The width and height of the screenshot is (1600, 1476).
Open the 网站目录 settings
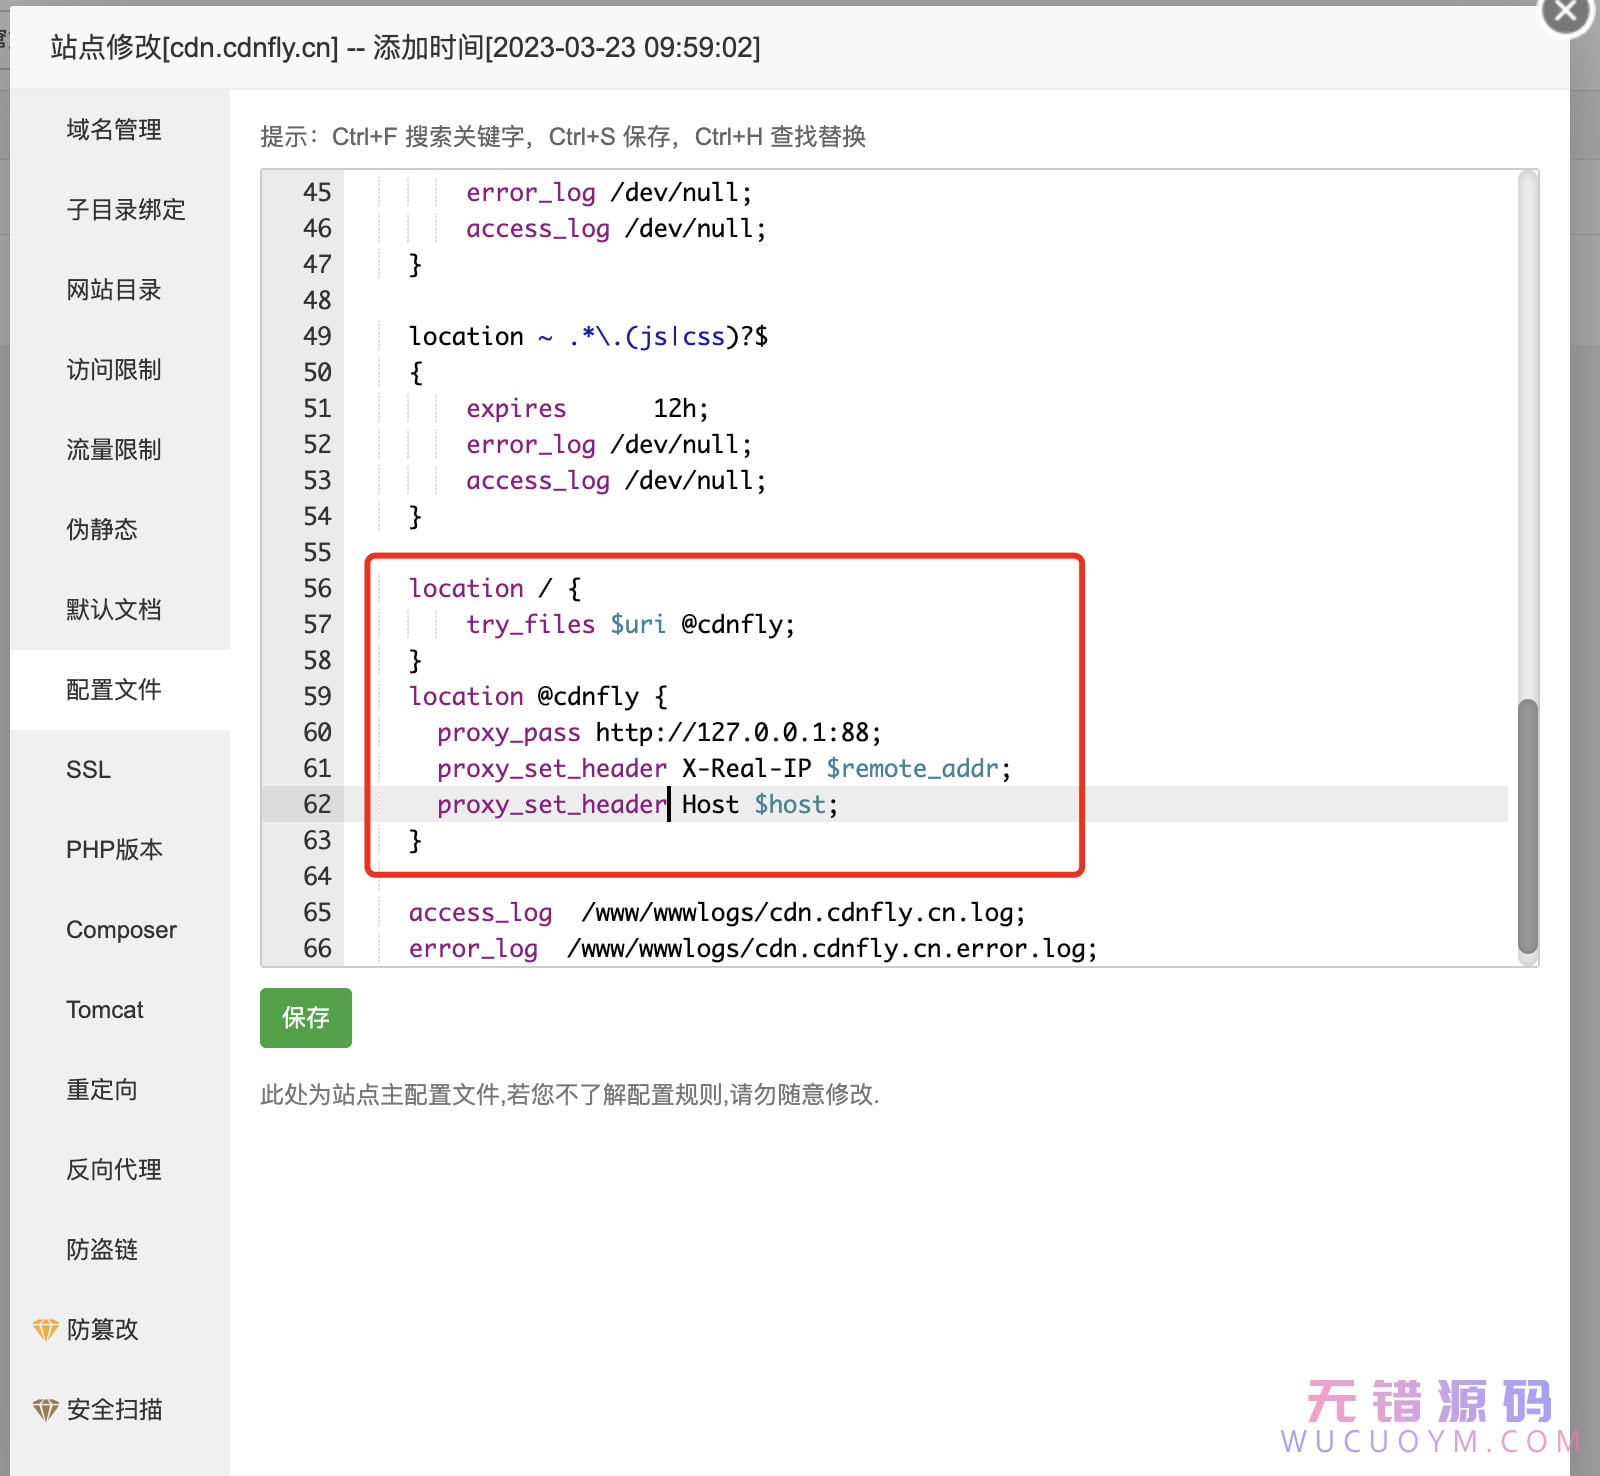[x=114, y=290]
